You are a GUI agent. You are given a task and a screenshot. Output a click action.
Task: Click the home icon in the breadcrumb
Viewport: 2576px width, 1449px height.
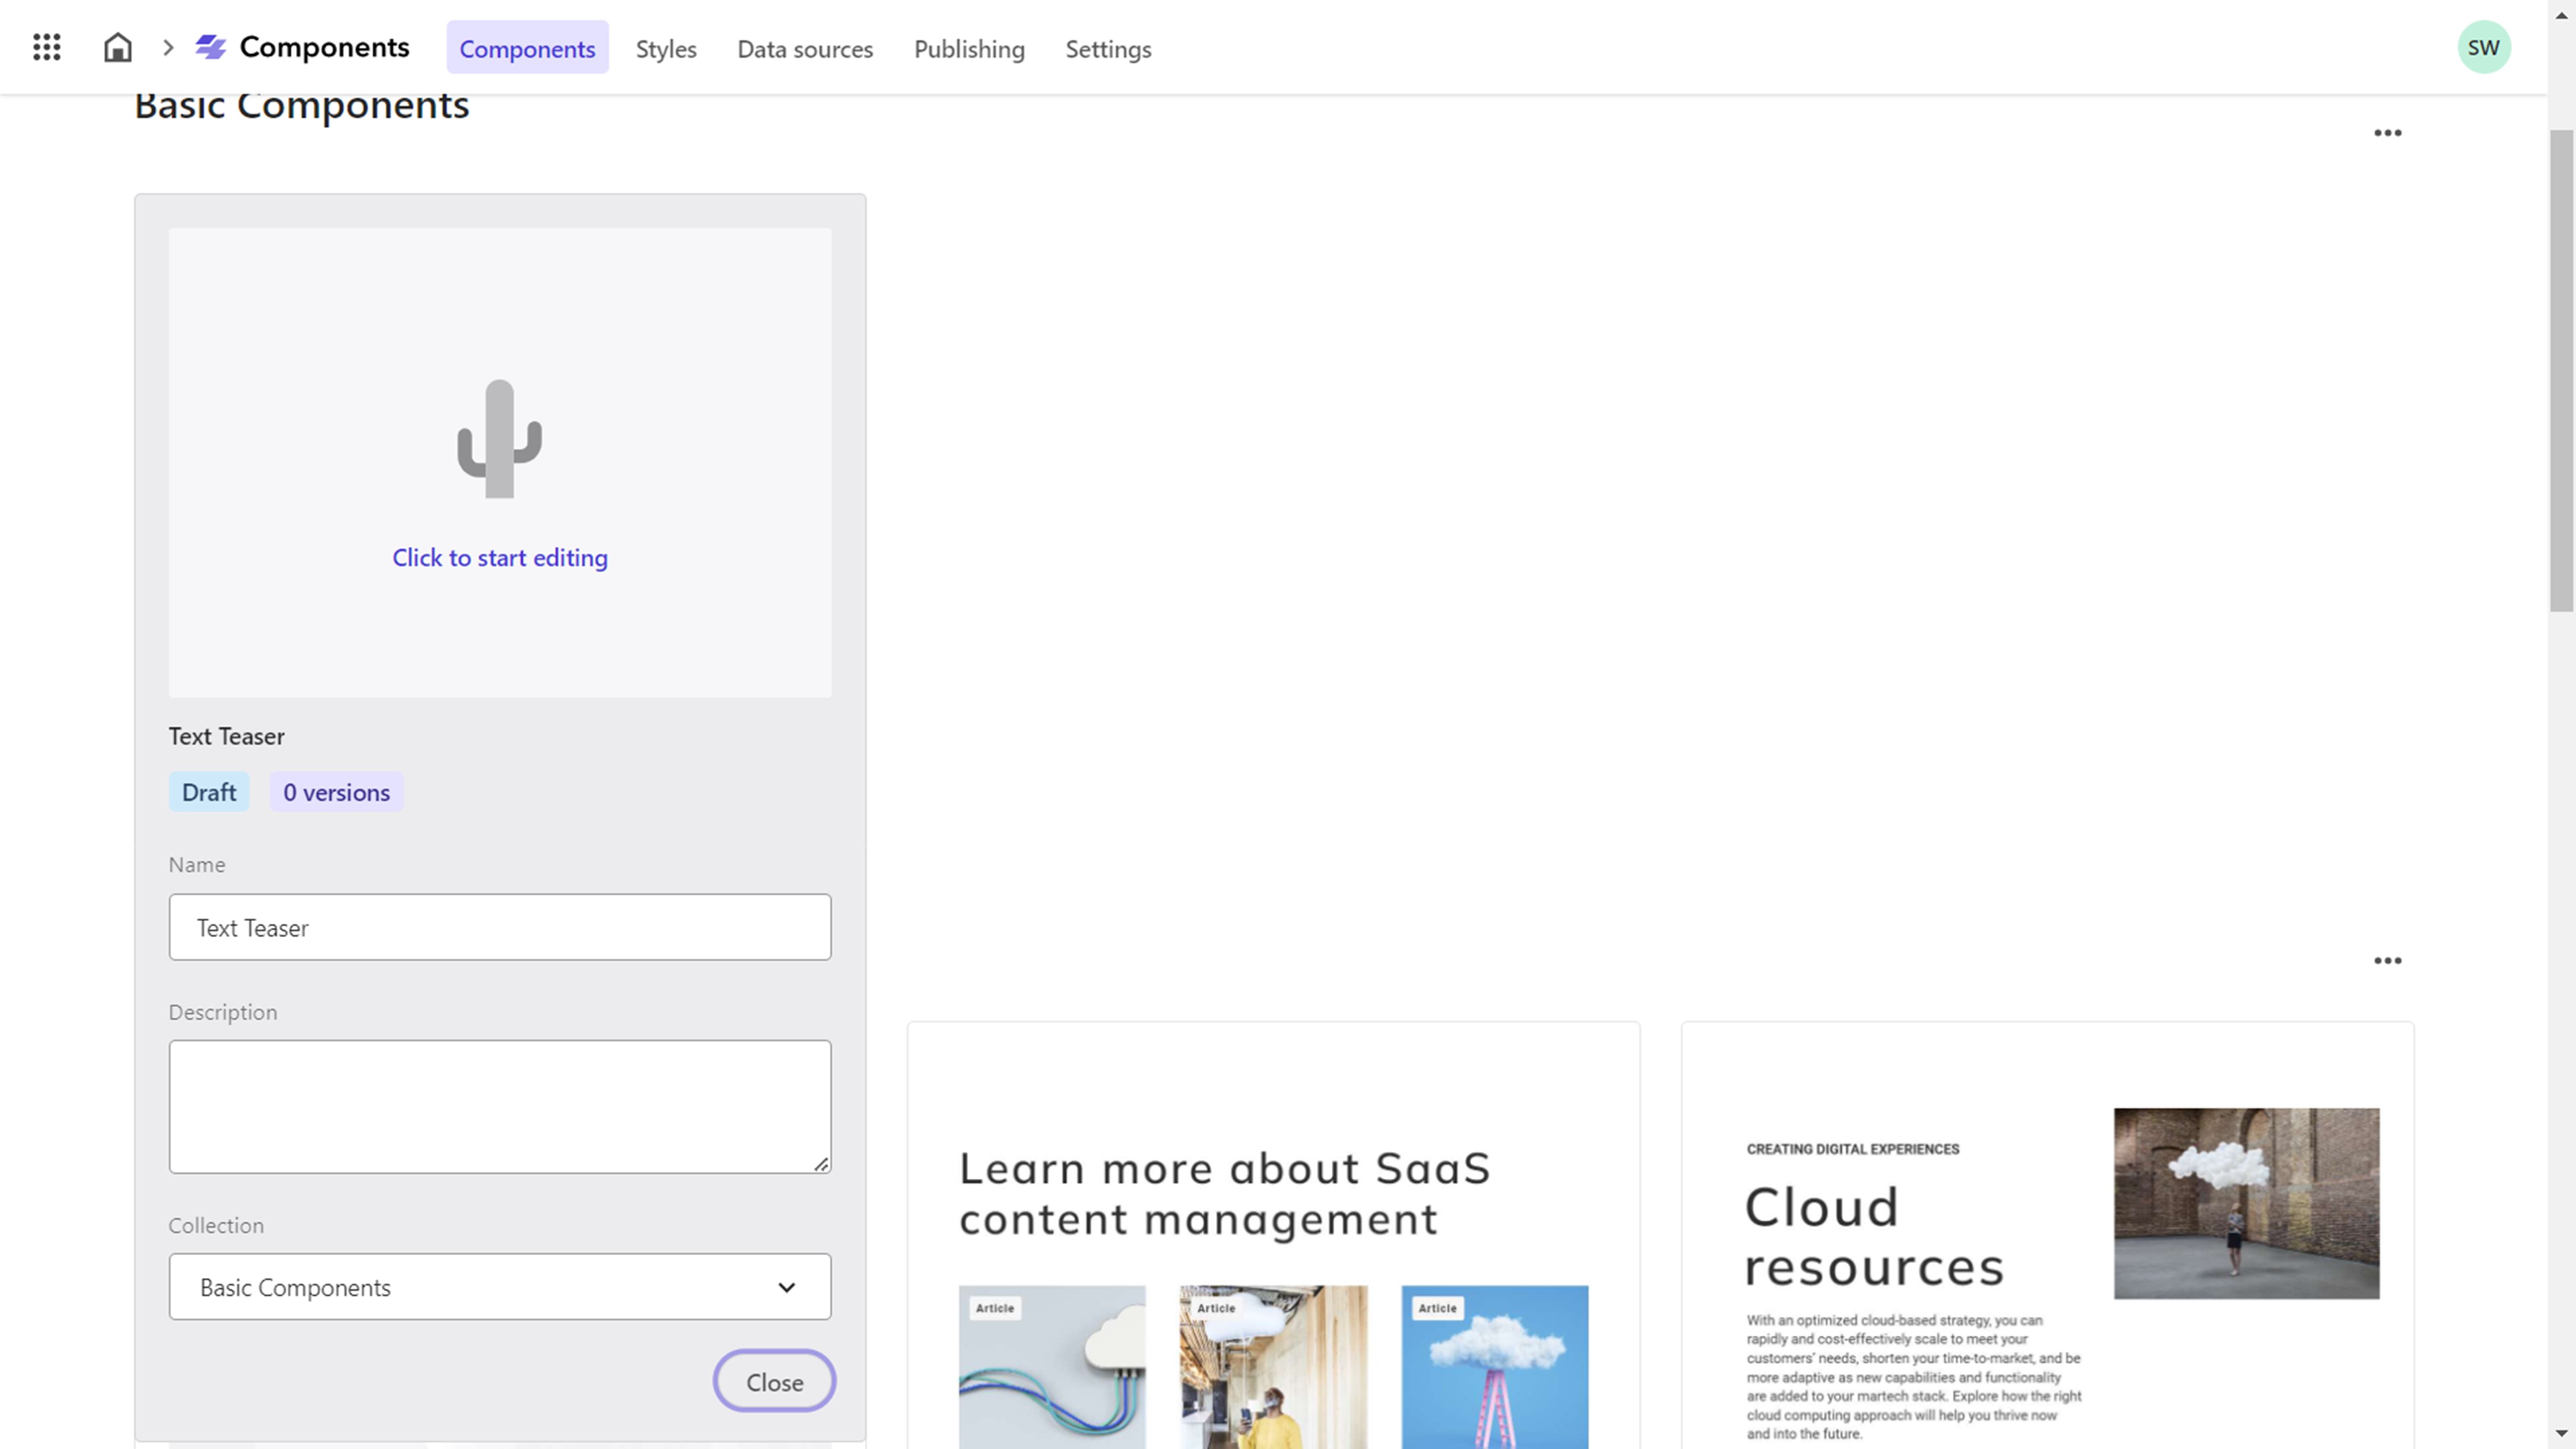117,47
